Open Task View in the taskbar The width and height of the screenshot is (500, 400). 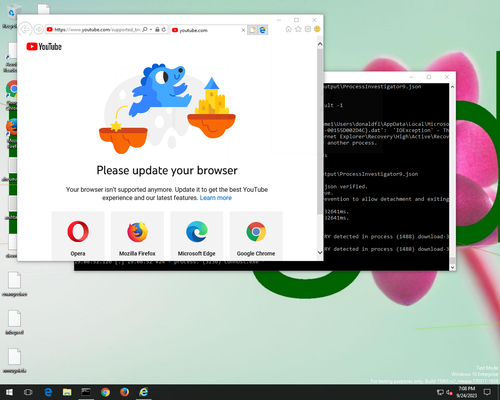pyautogui.click(x=28, y=392)
